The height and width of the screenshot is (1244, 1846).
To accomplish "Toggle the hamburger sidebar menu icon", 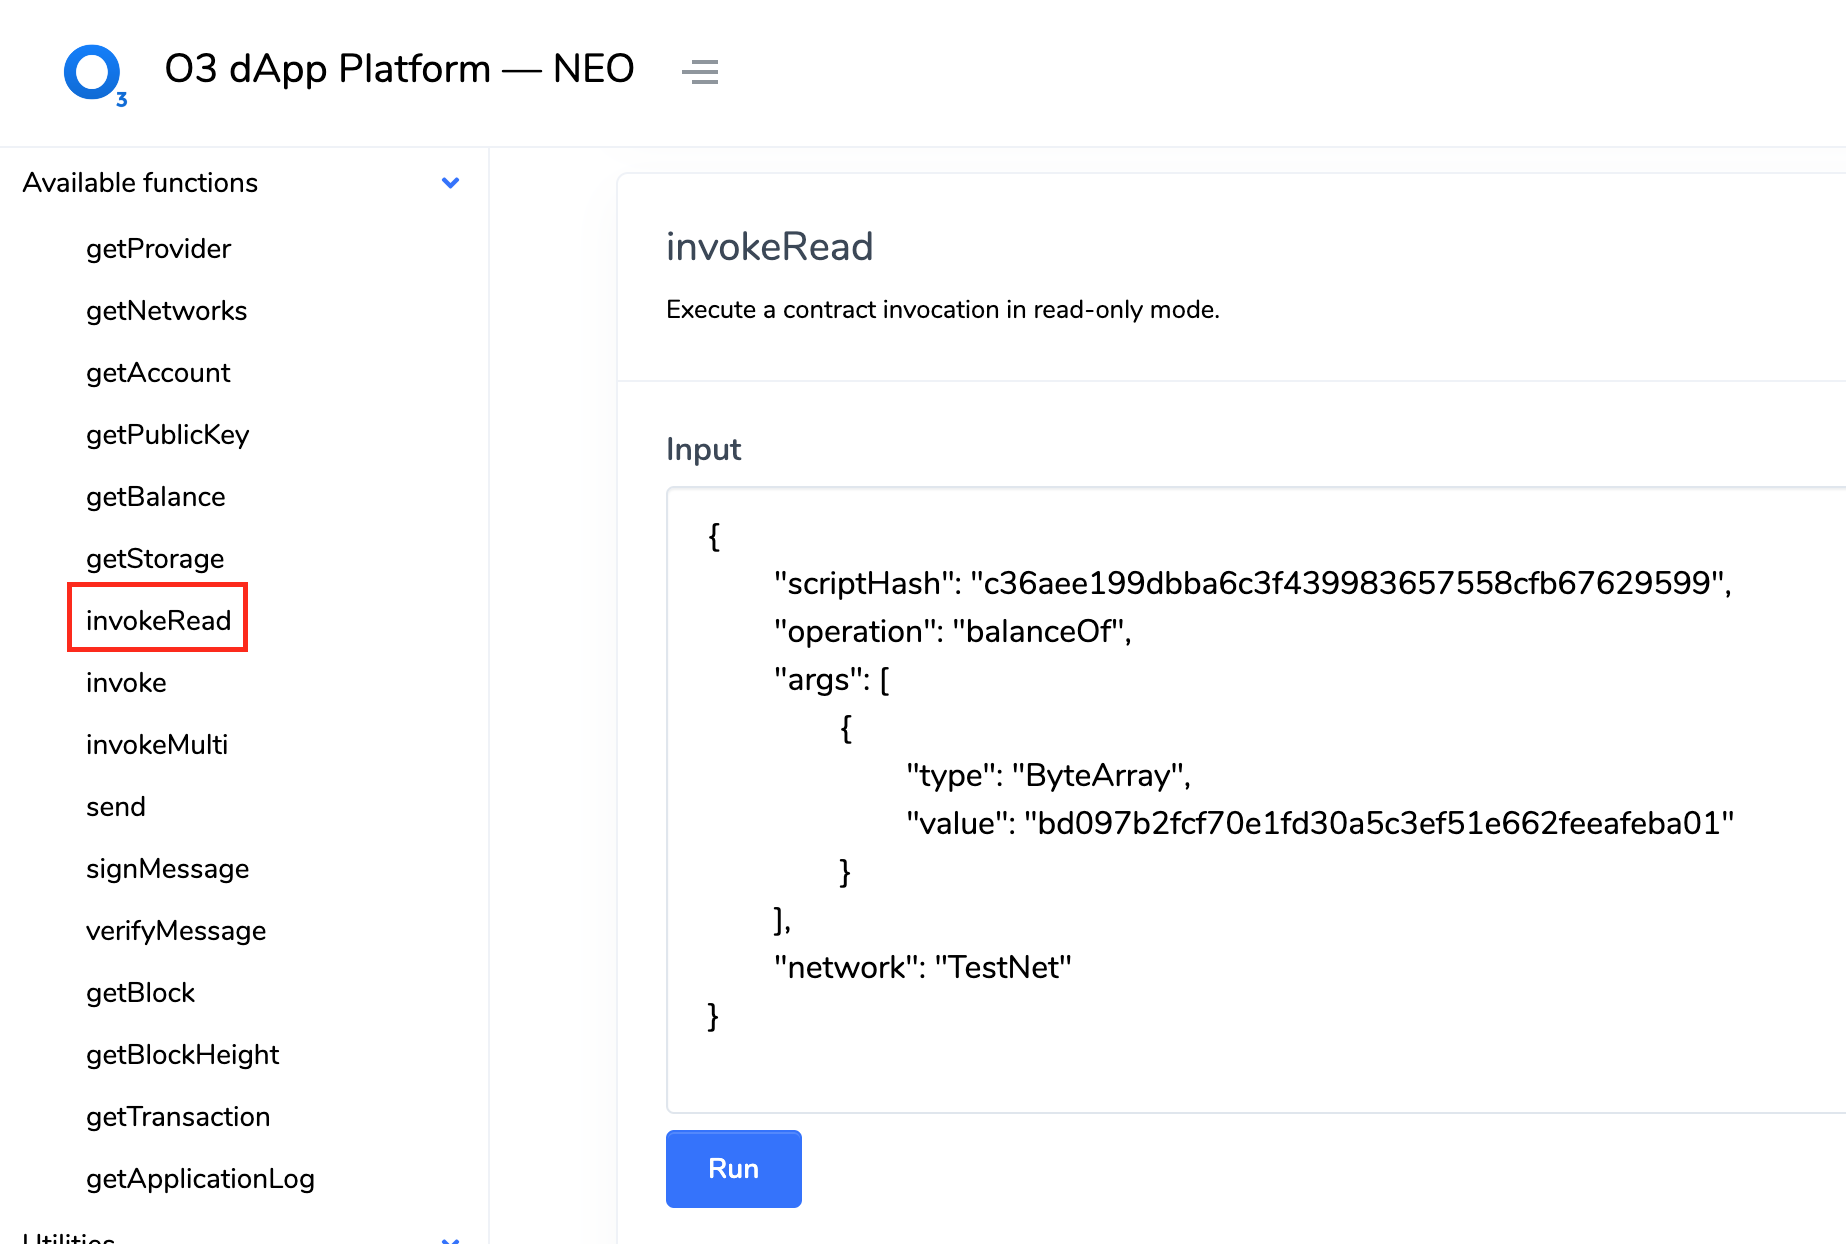I will (x=700, y=72).
